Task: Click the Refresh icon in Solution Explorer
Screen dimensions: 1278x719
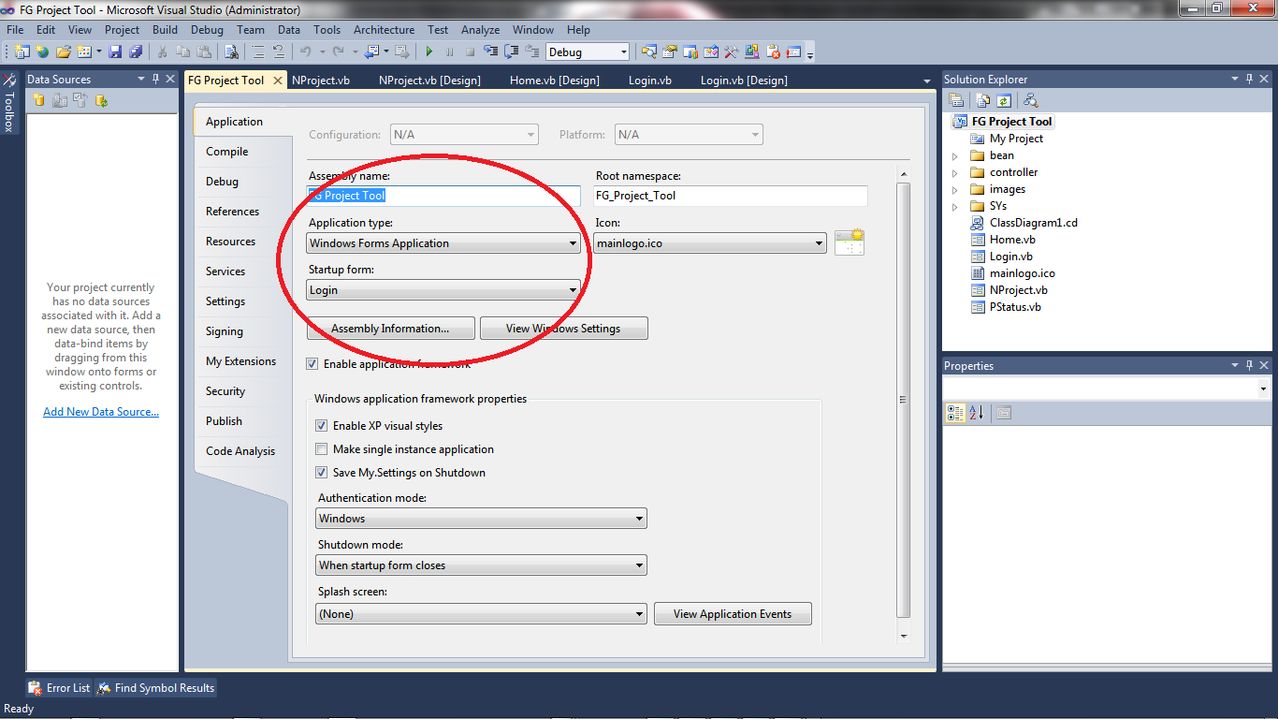Action: (x=1003, y=100)
